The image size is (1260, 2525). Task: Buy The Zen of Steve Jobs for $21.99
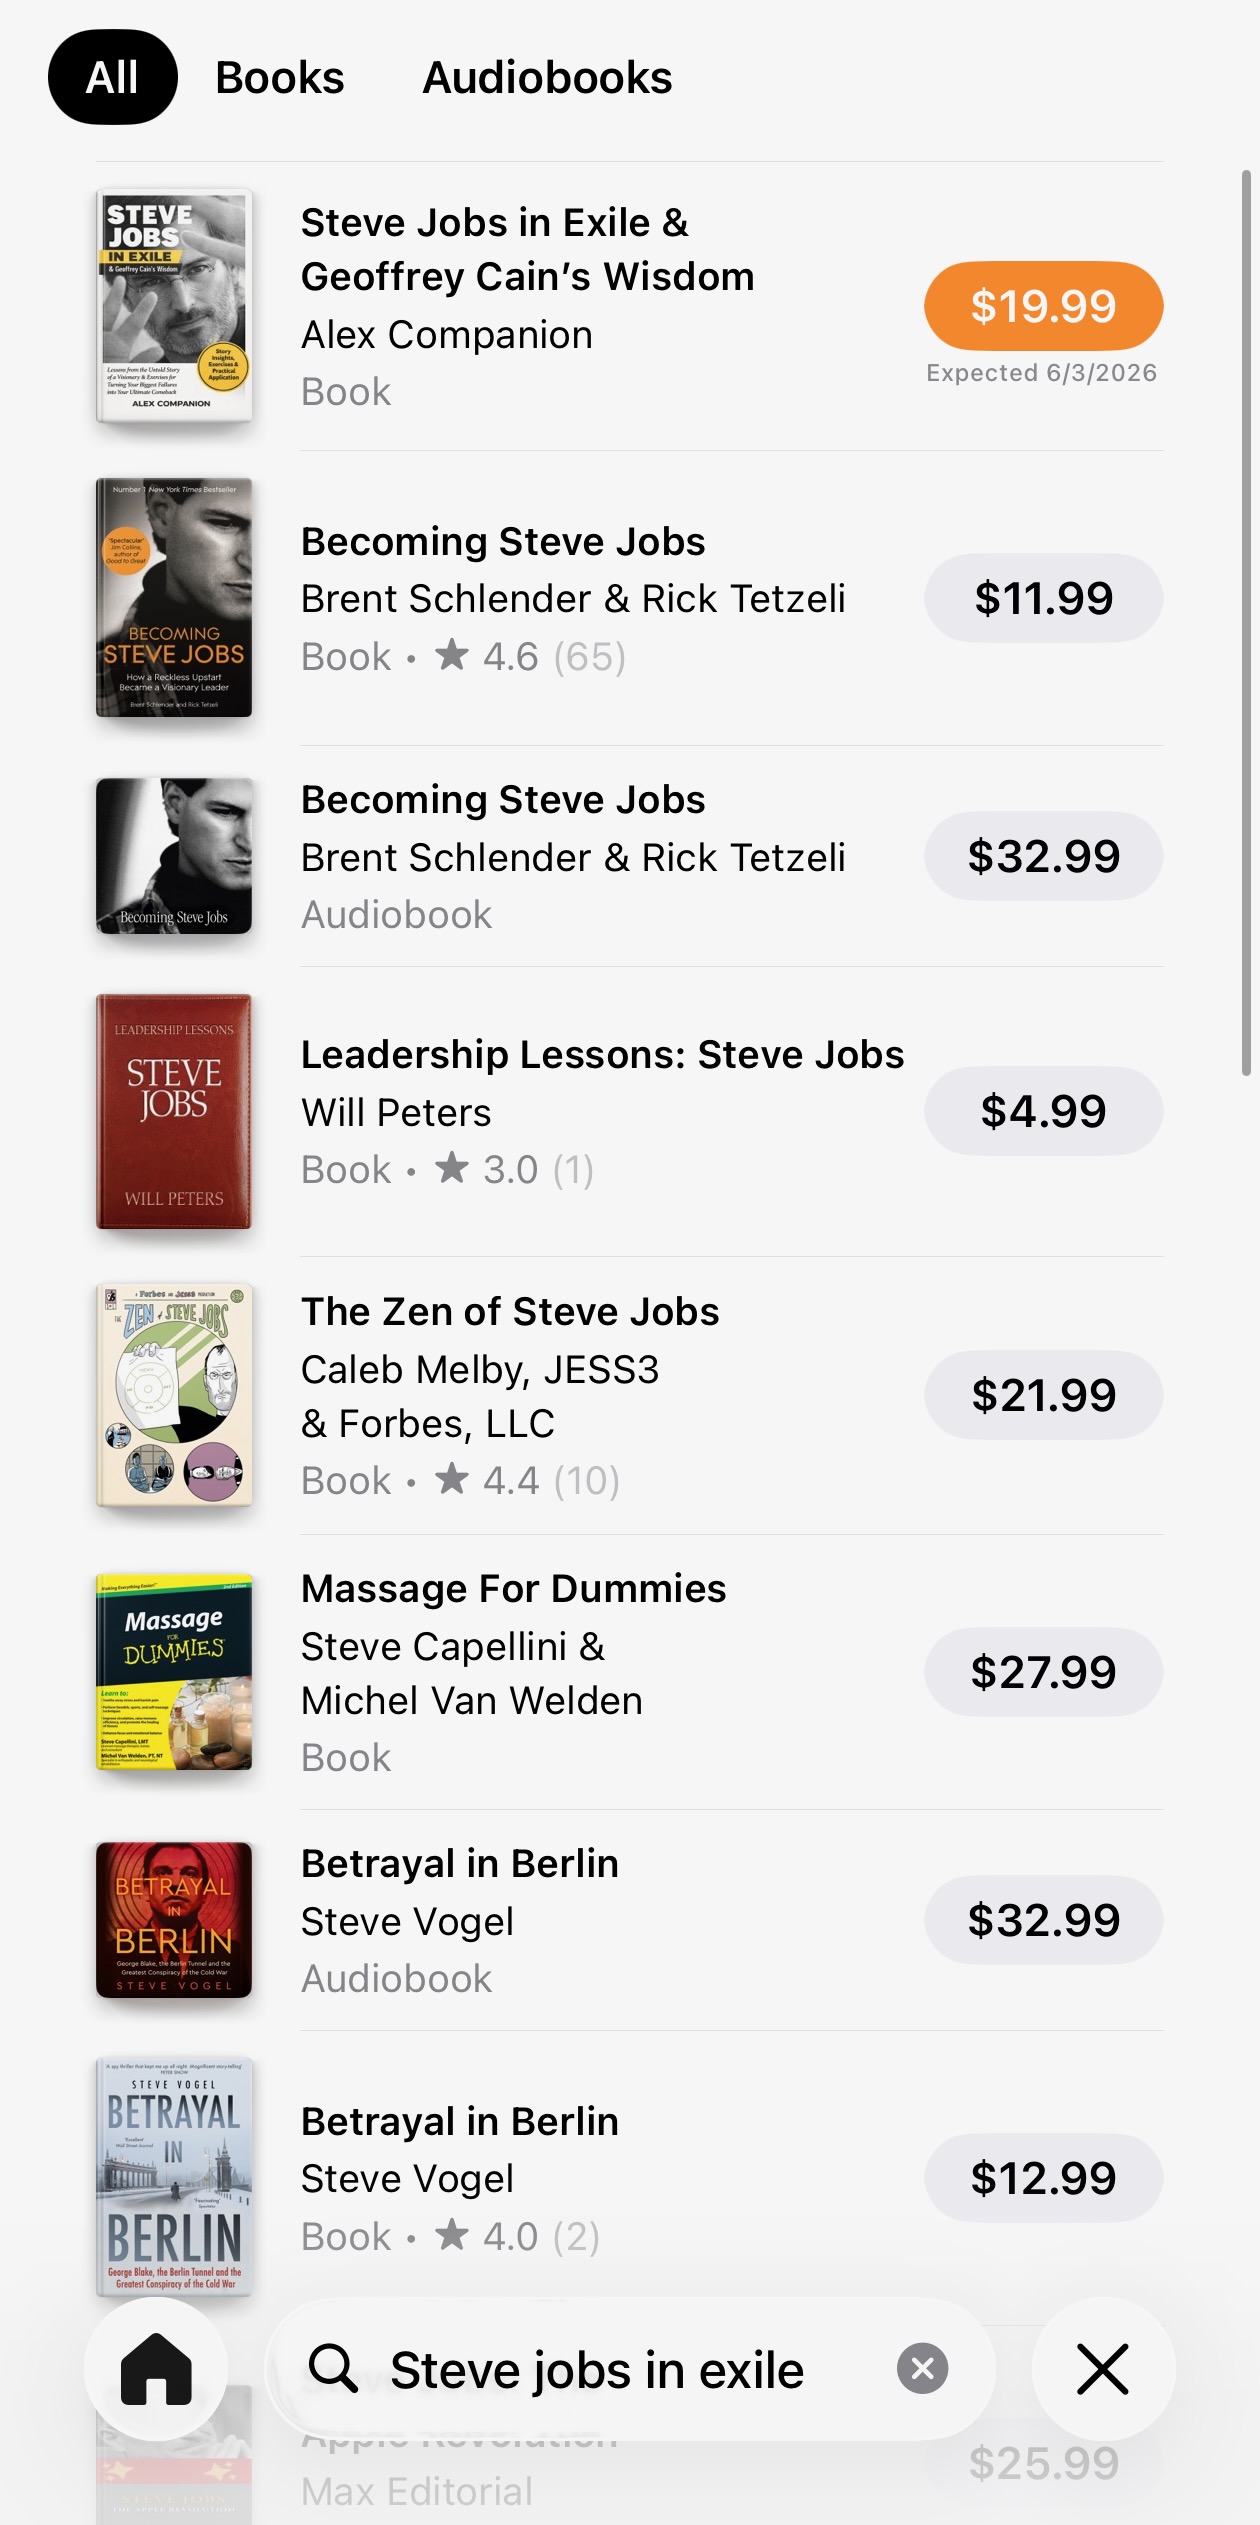click(1043, 1394)
